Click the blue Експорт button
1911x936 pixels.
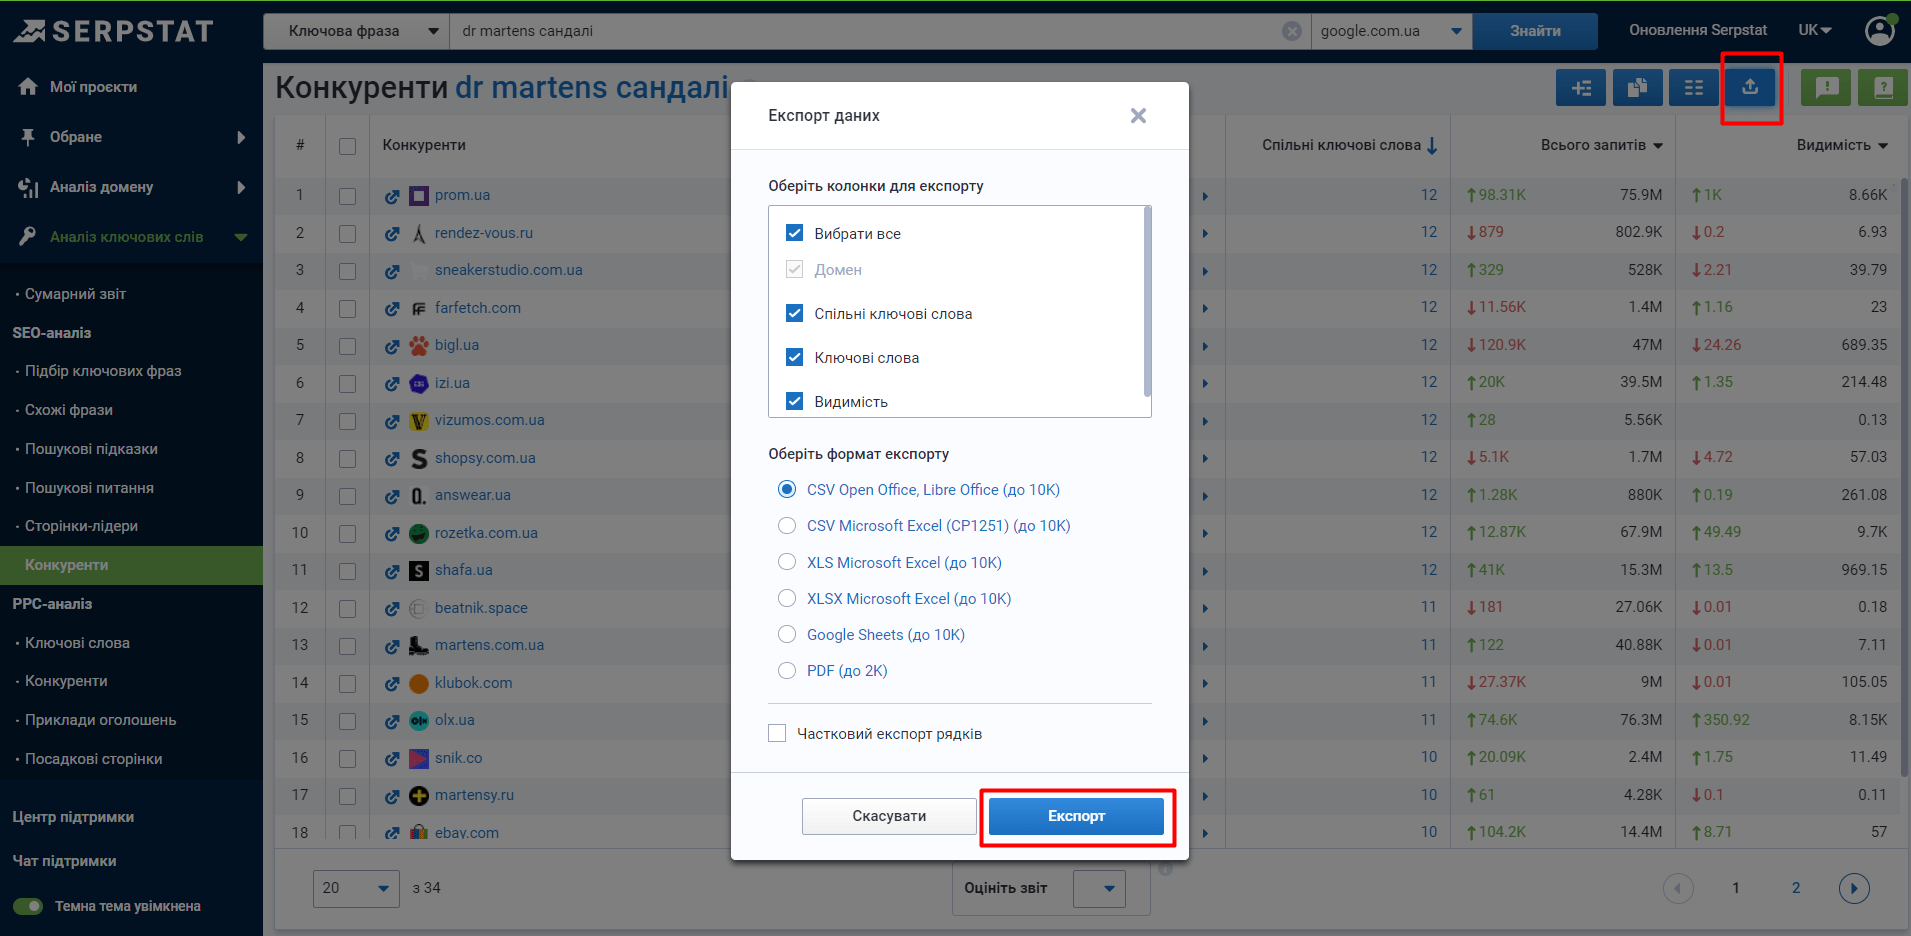(1076, 816)
